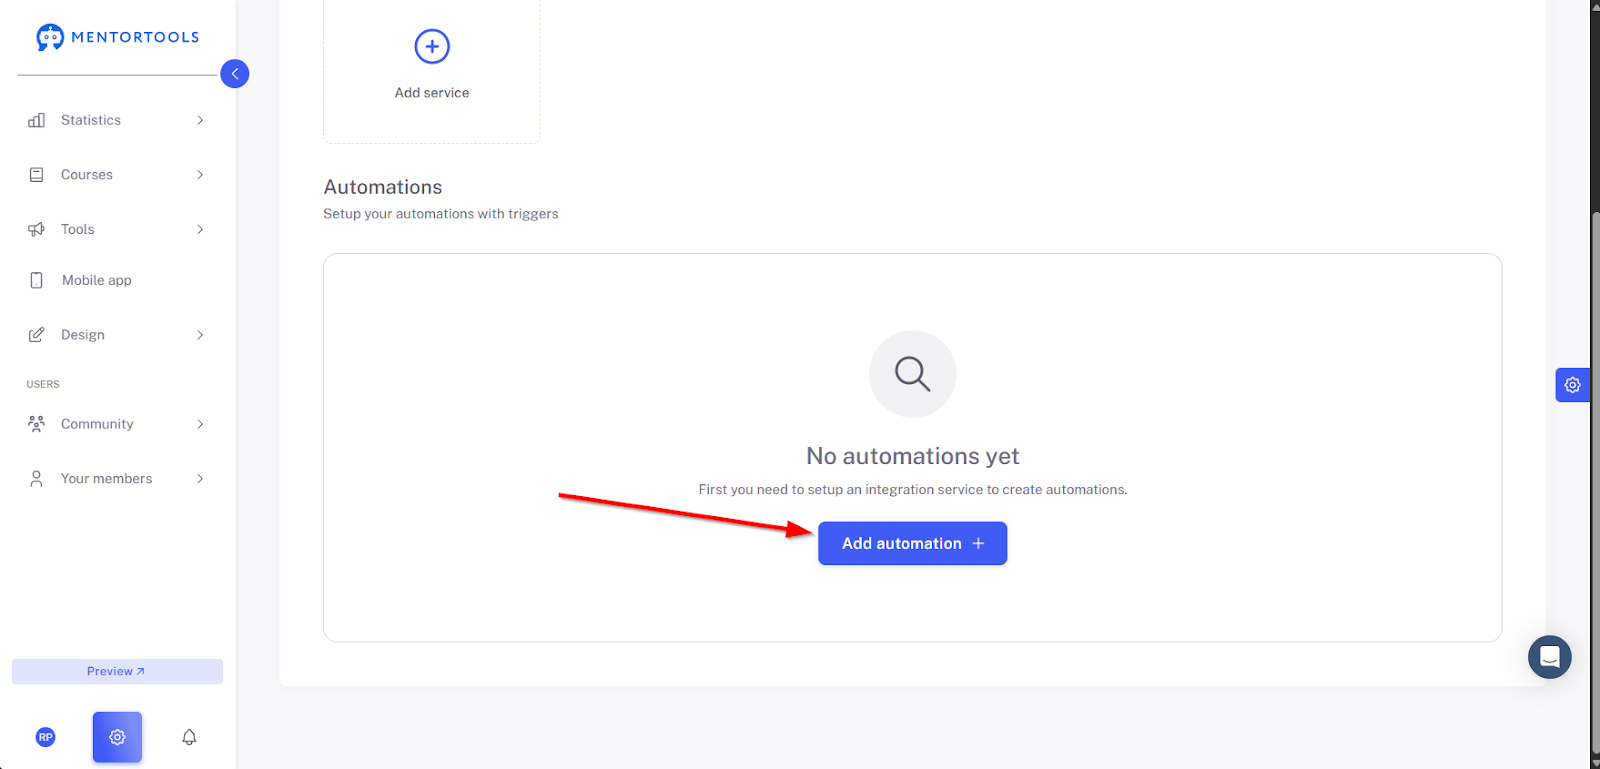The image size is (1600, 769).
Task: Open notifications bell icon
Action: tap(189, 737)
